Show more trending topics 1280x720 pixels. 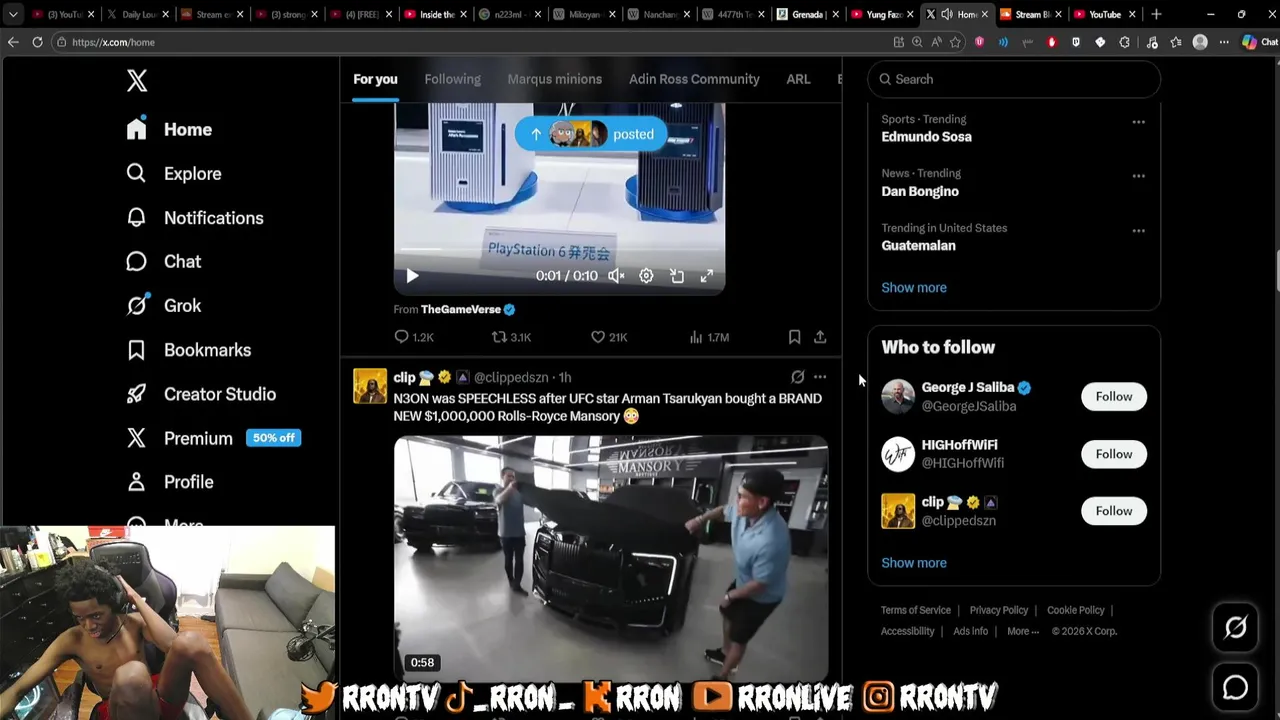[x=913, y=288]
